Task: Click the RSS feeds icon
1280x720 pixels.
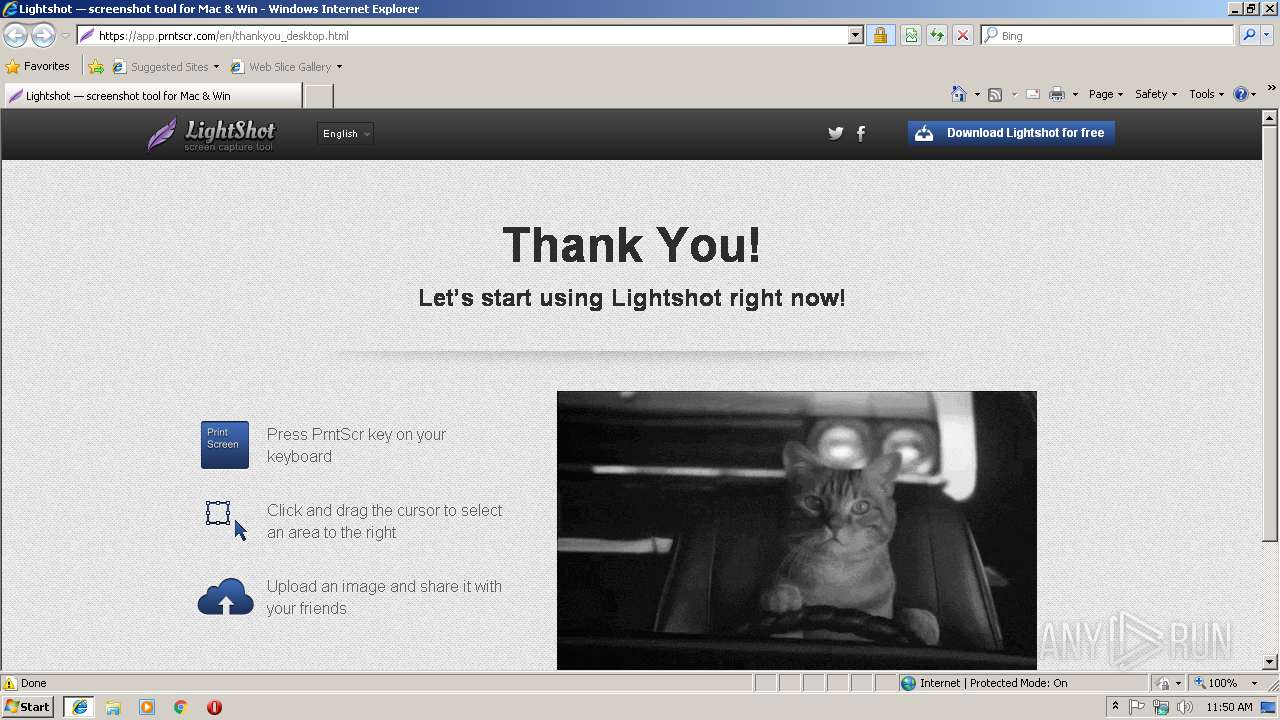Action: [x=995, y=94]
